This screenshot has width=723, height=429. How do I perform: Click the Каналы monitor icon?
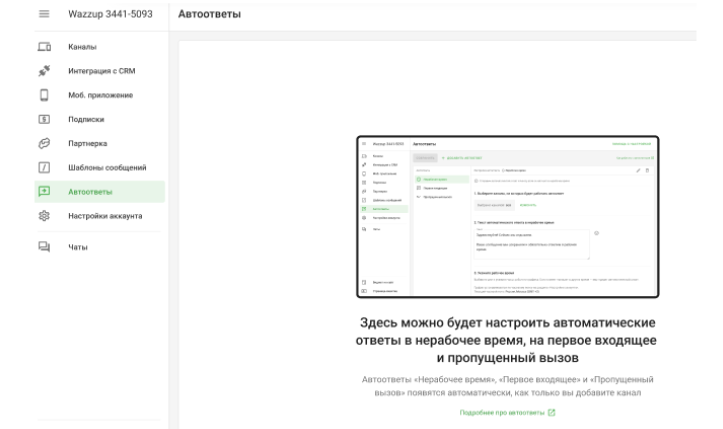(x=31, y=48)
